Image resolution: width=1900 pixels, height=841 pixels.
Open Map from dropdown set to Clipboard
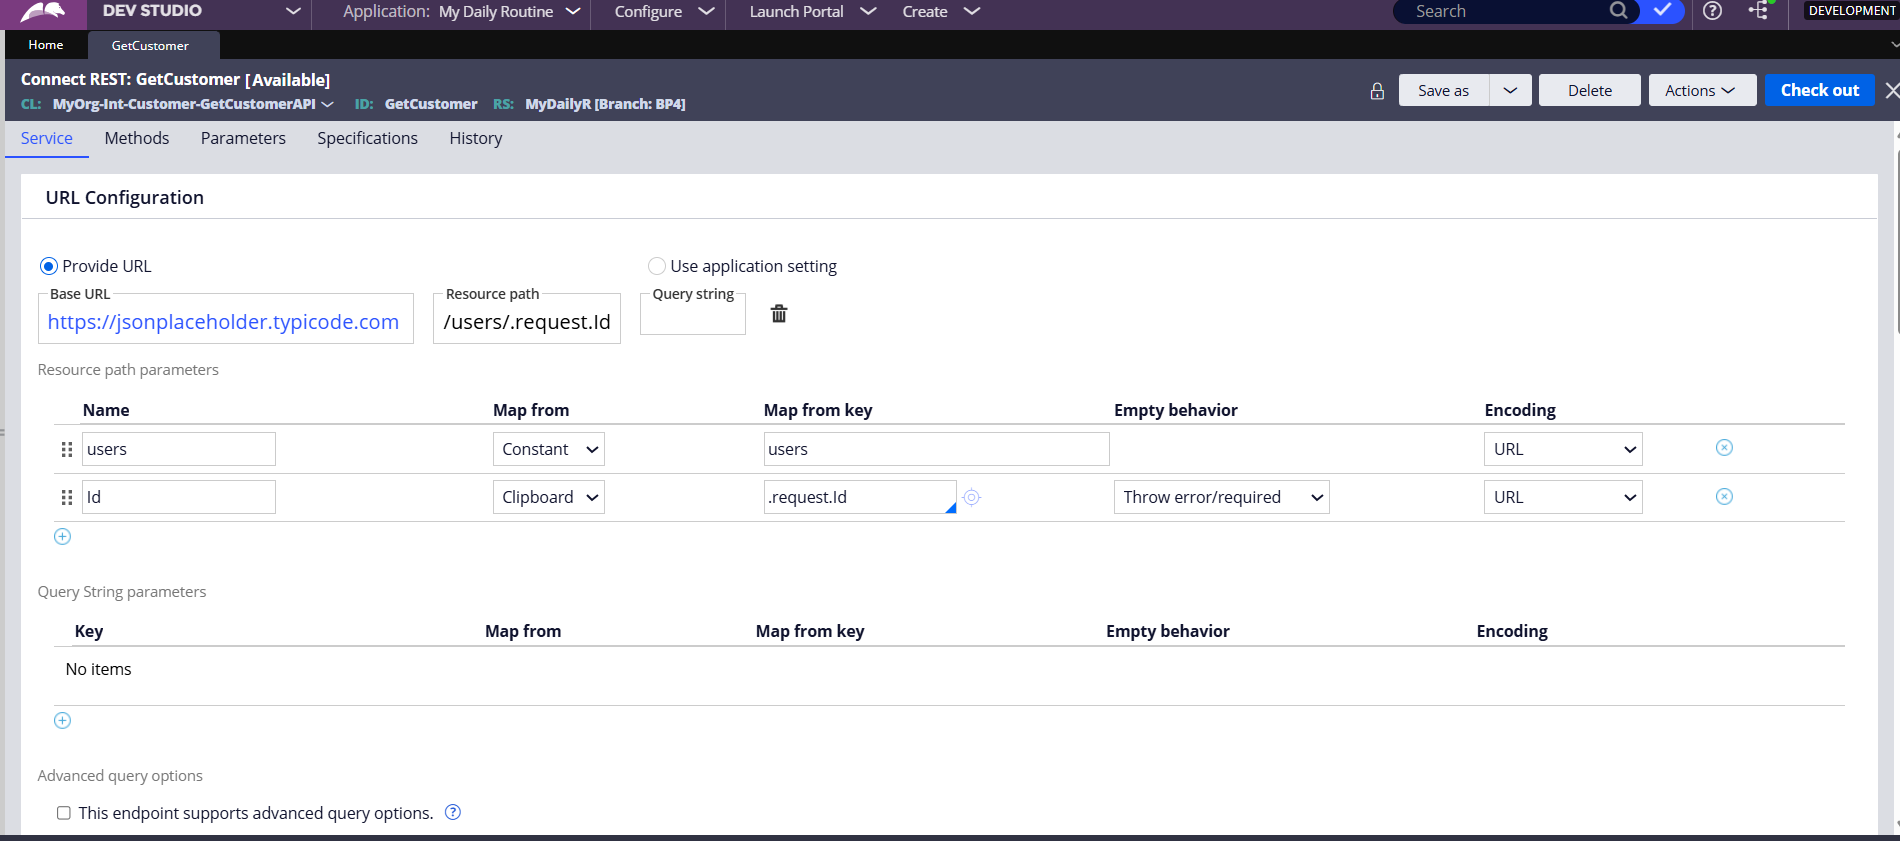548,497
